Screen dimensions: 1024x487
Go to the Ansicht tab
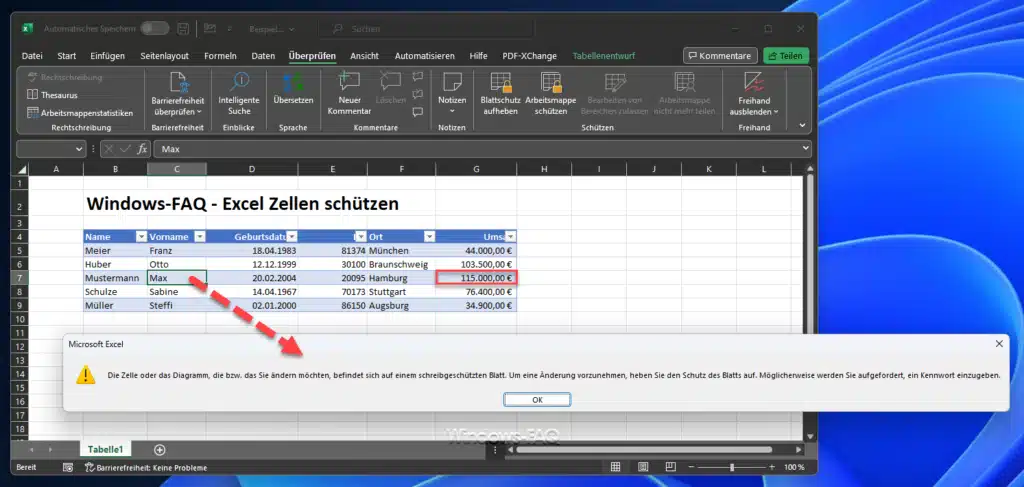364,56
